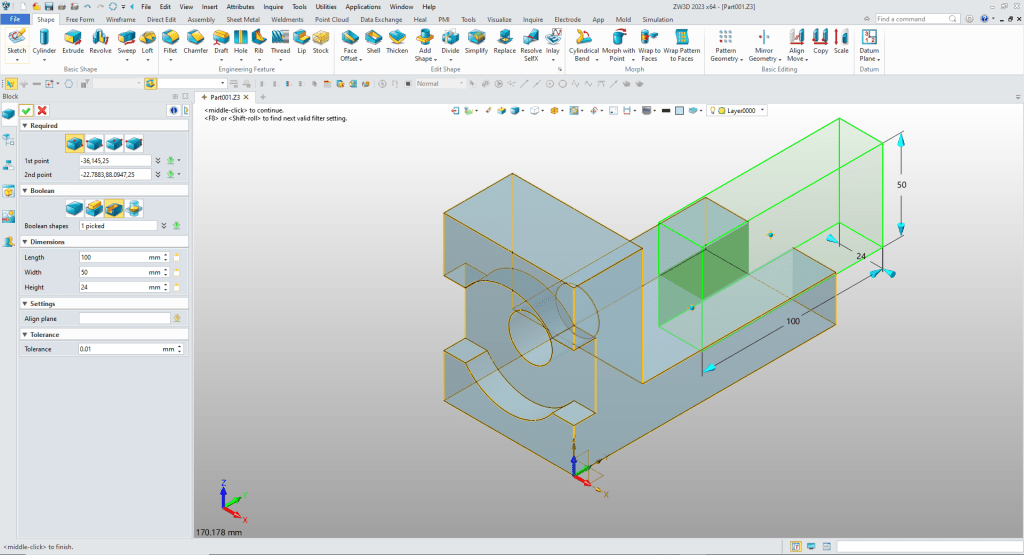Expand the Pattern Geometry dropdown

(739, 59)
